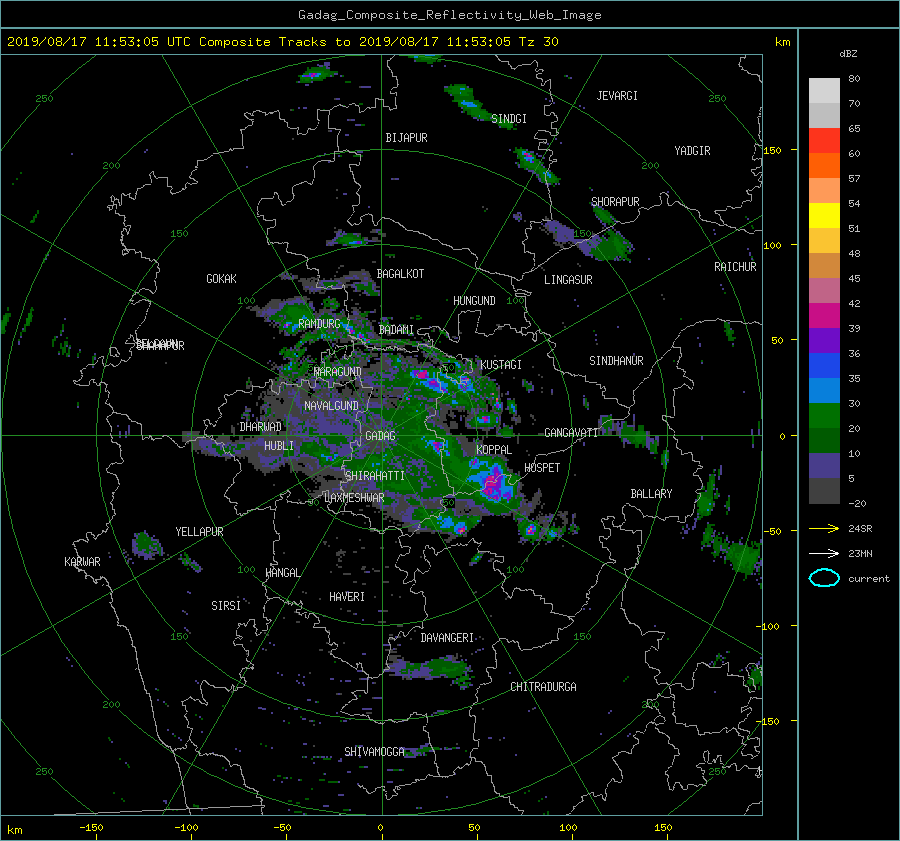Click the NAVALGUND city label
The image size is (900, 841).
click(331, 406)
